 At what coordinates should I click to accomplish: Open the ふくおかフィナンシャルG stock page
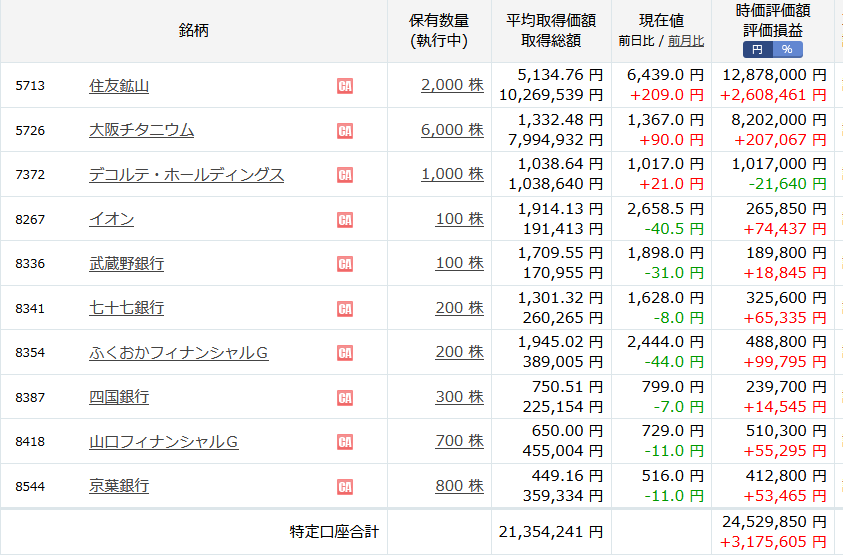pos(178,353)
